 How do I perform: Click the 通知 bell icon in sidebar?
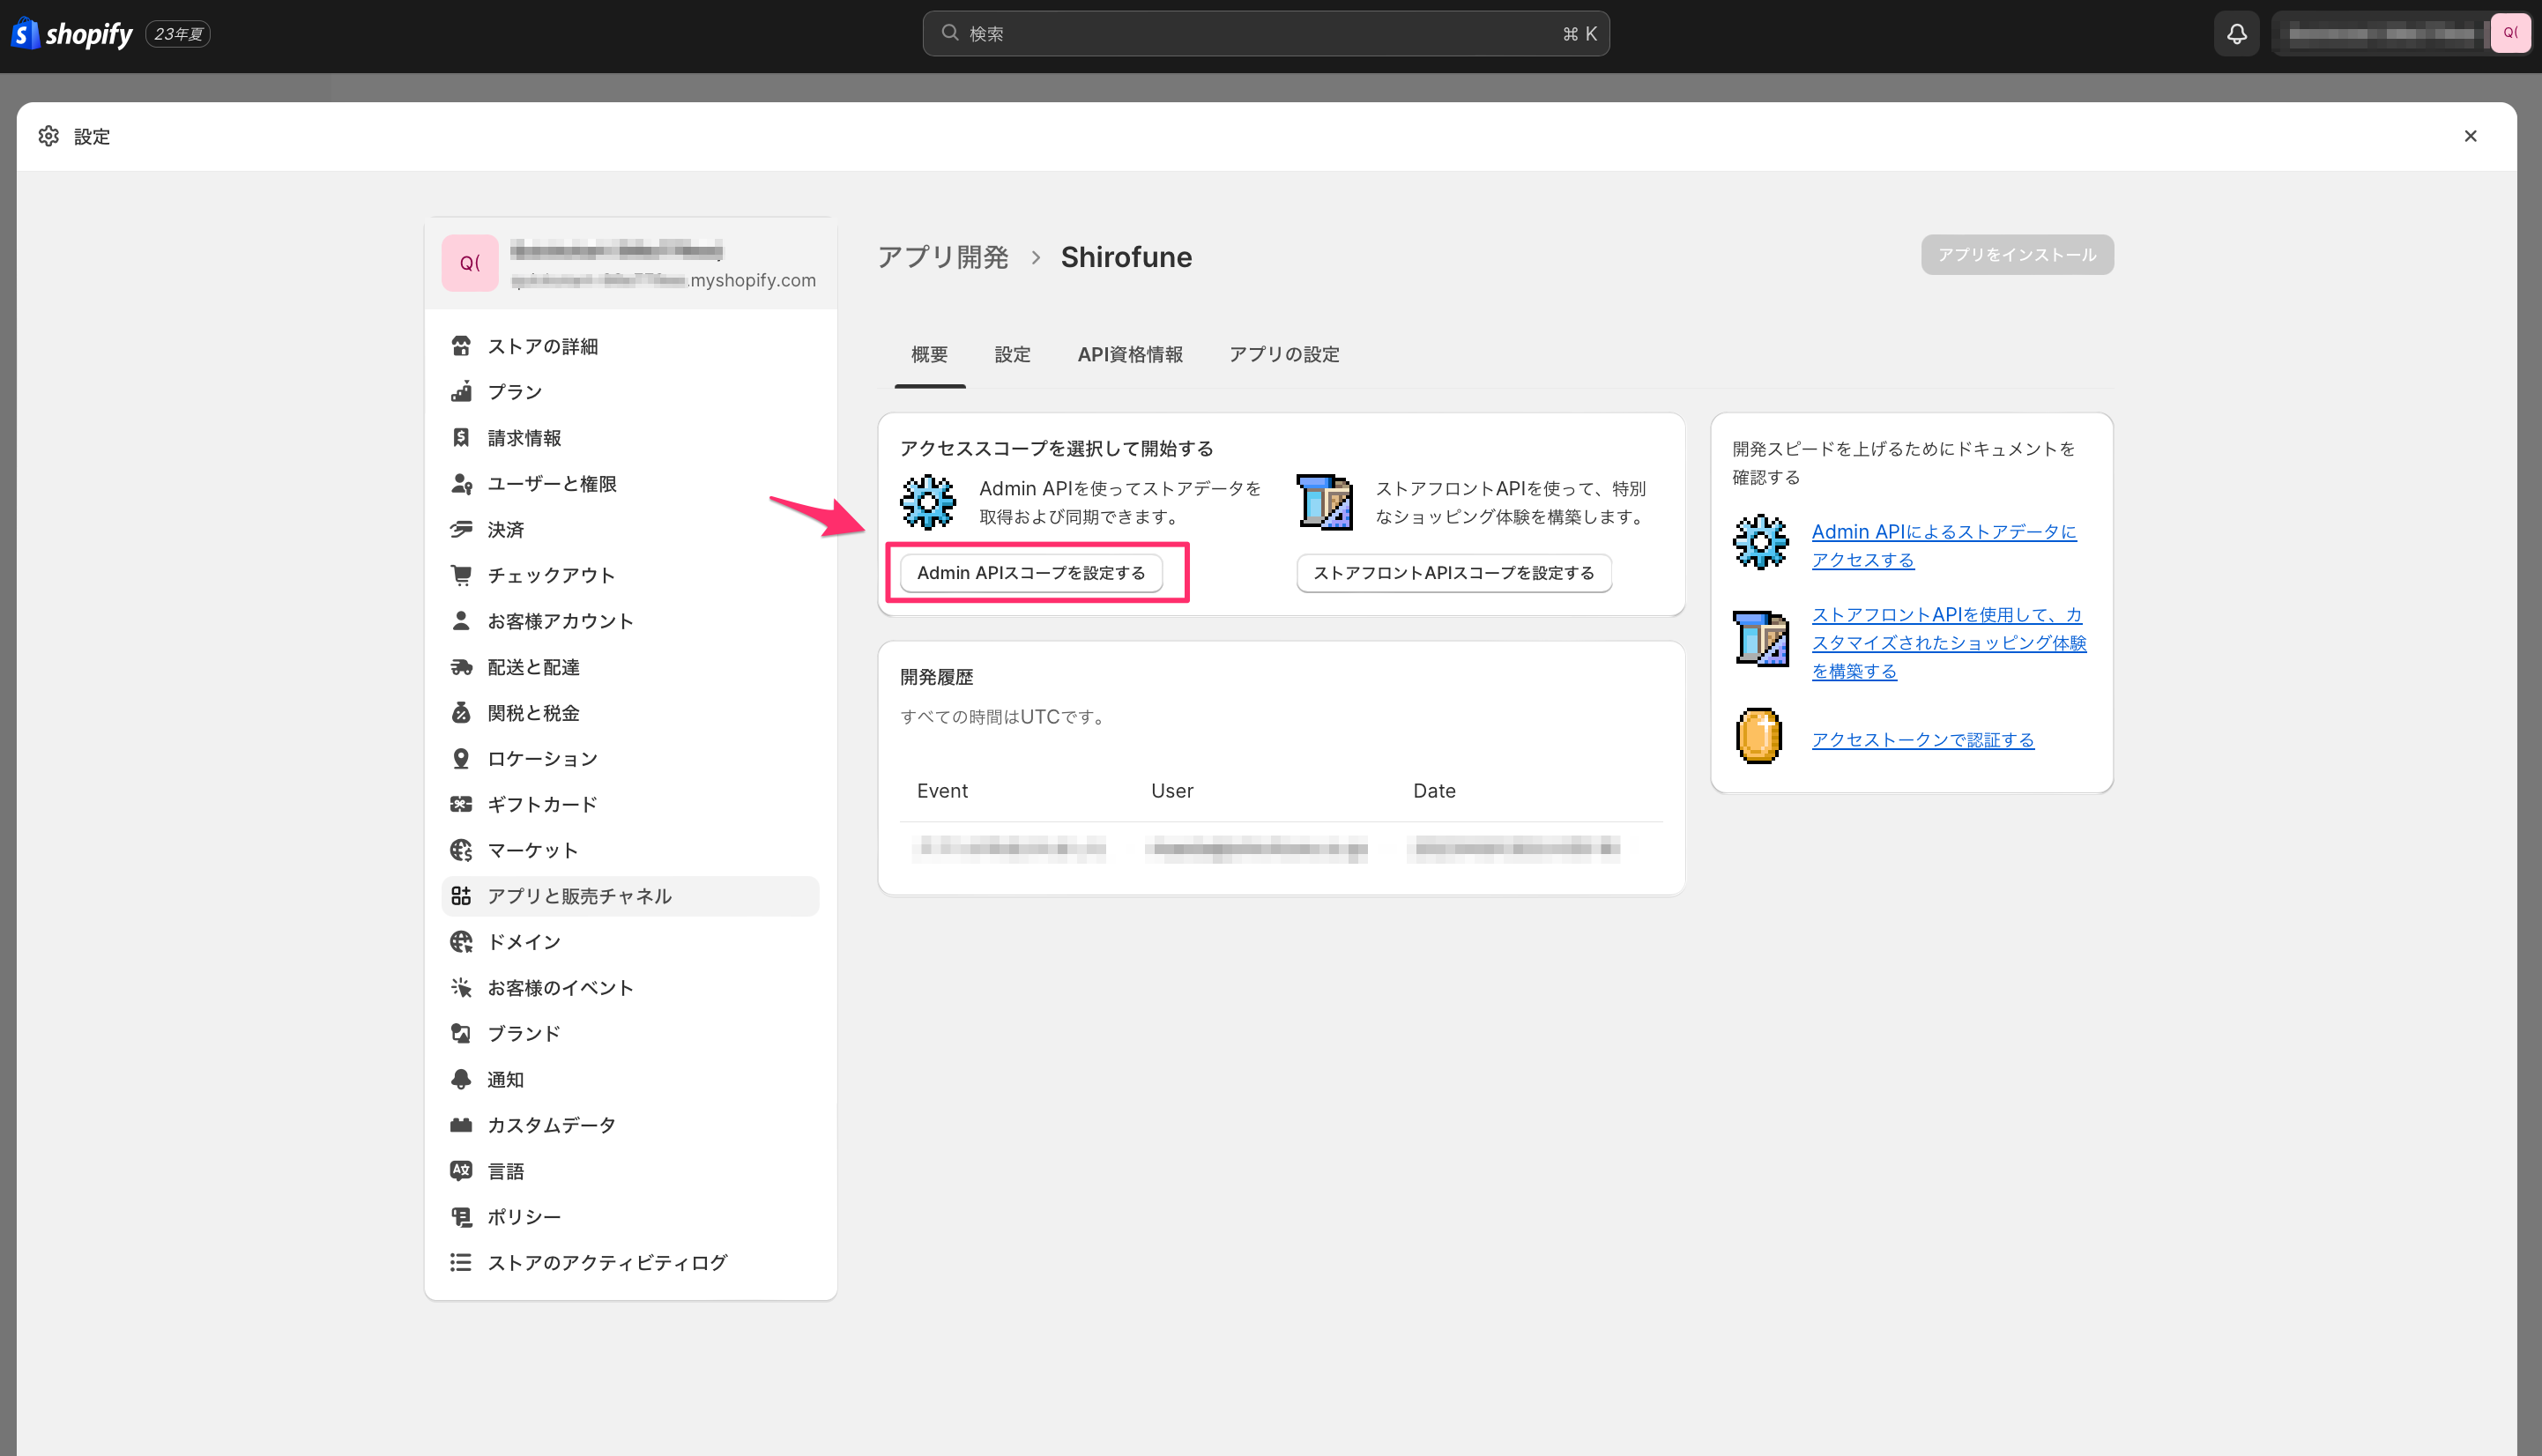click(461, 1079)
